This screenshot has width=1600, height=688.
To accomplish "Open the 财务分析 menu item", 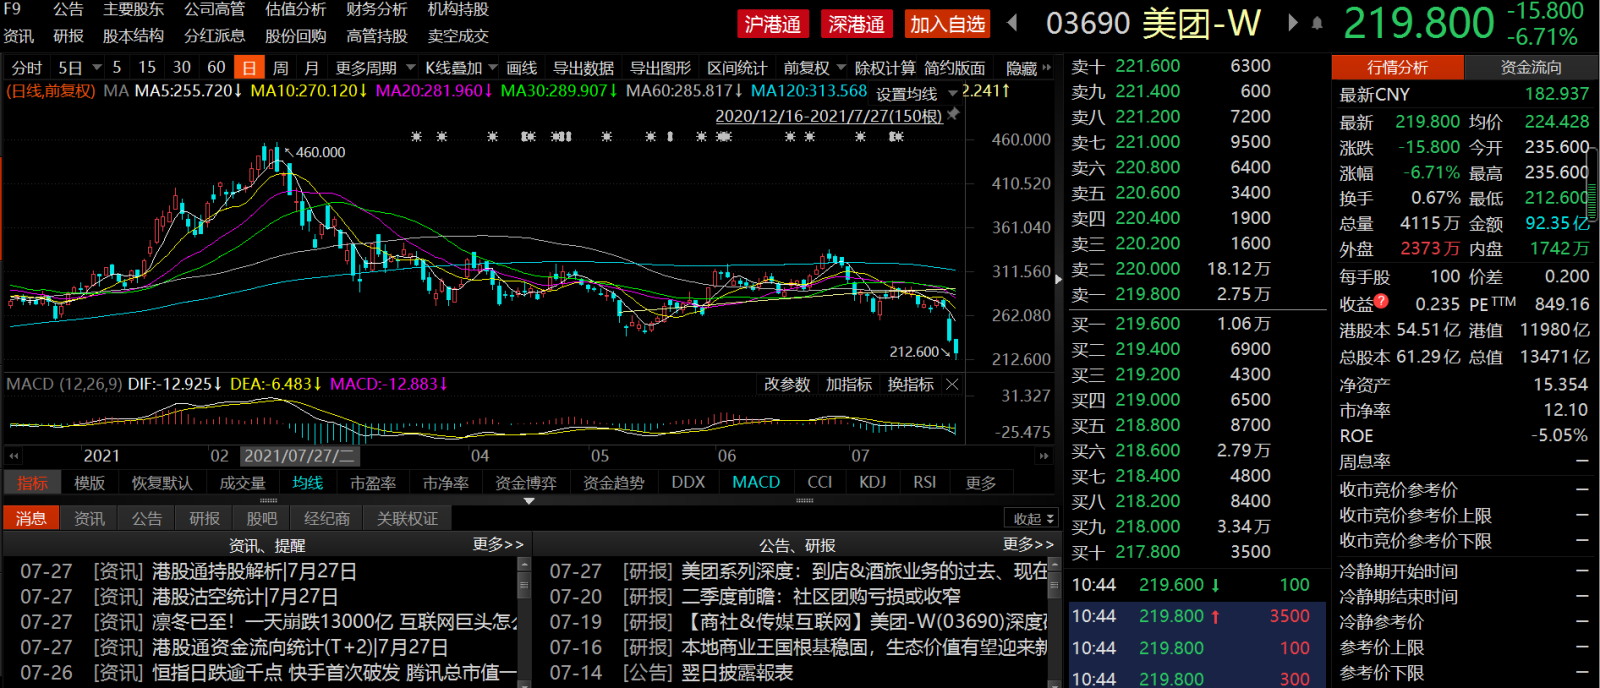I will click(376, 9).
